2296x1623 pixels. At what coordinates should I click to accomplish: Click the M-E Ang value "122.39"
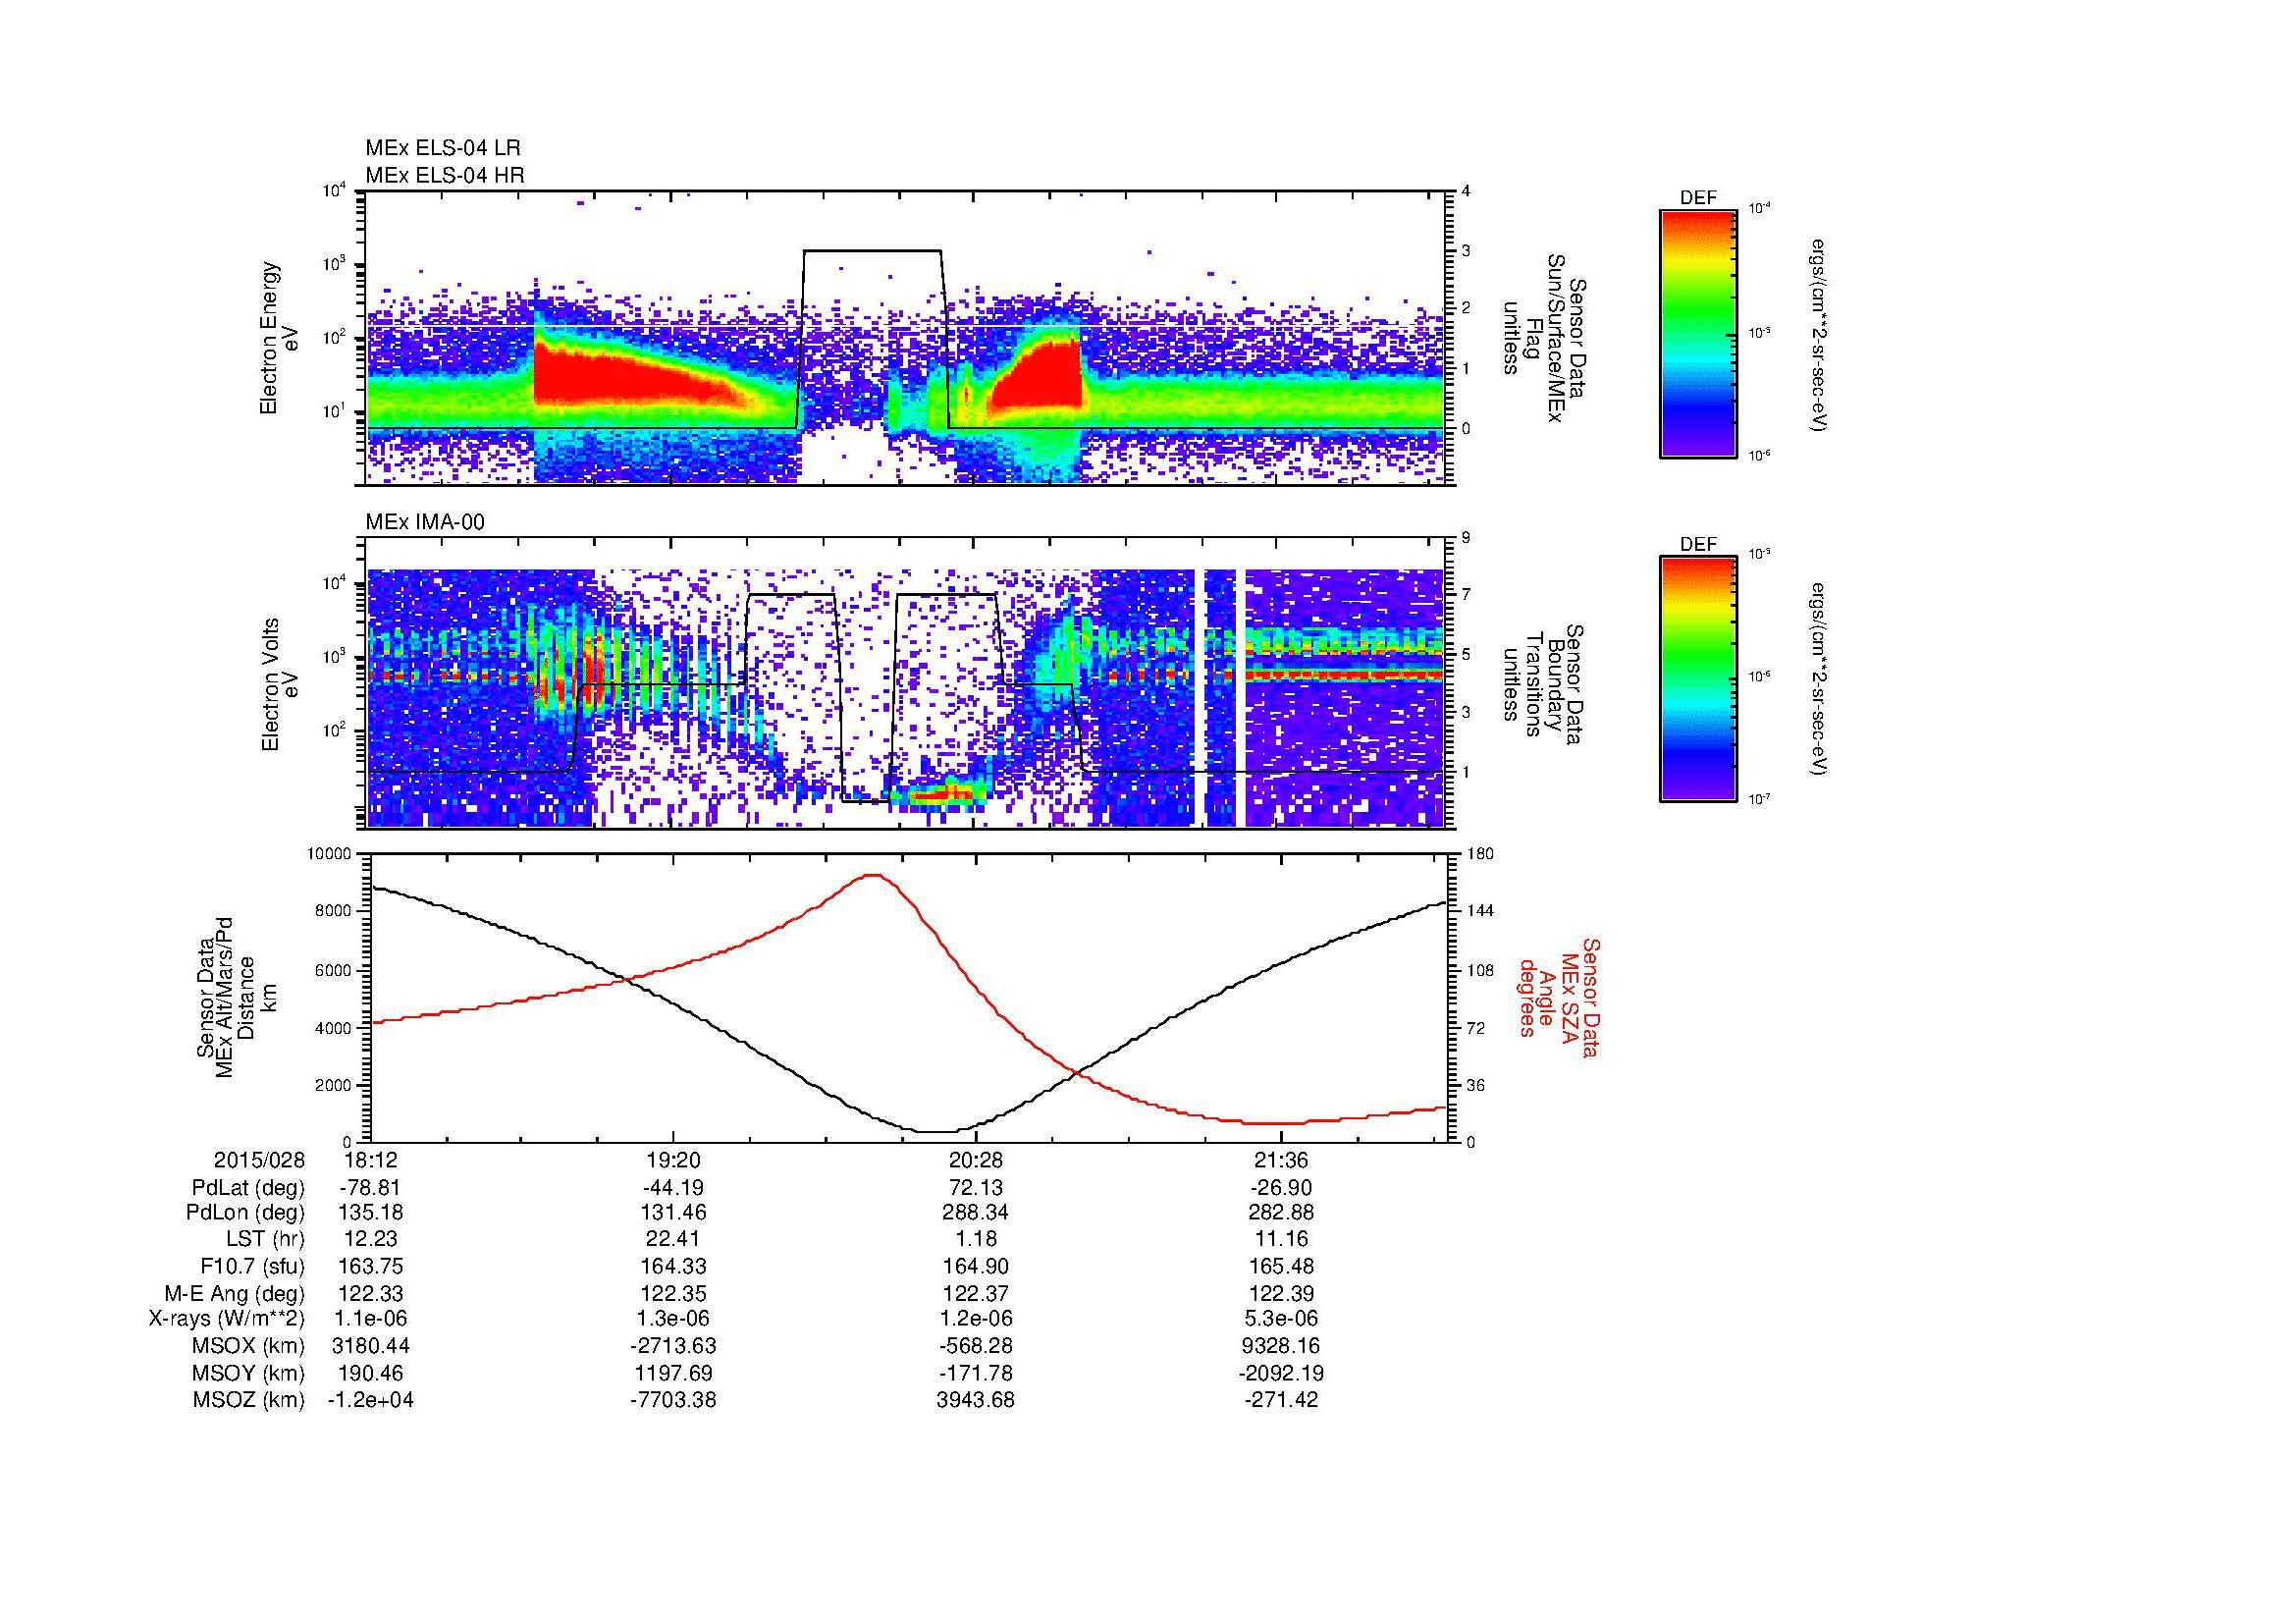pos(1281,1293)
